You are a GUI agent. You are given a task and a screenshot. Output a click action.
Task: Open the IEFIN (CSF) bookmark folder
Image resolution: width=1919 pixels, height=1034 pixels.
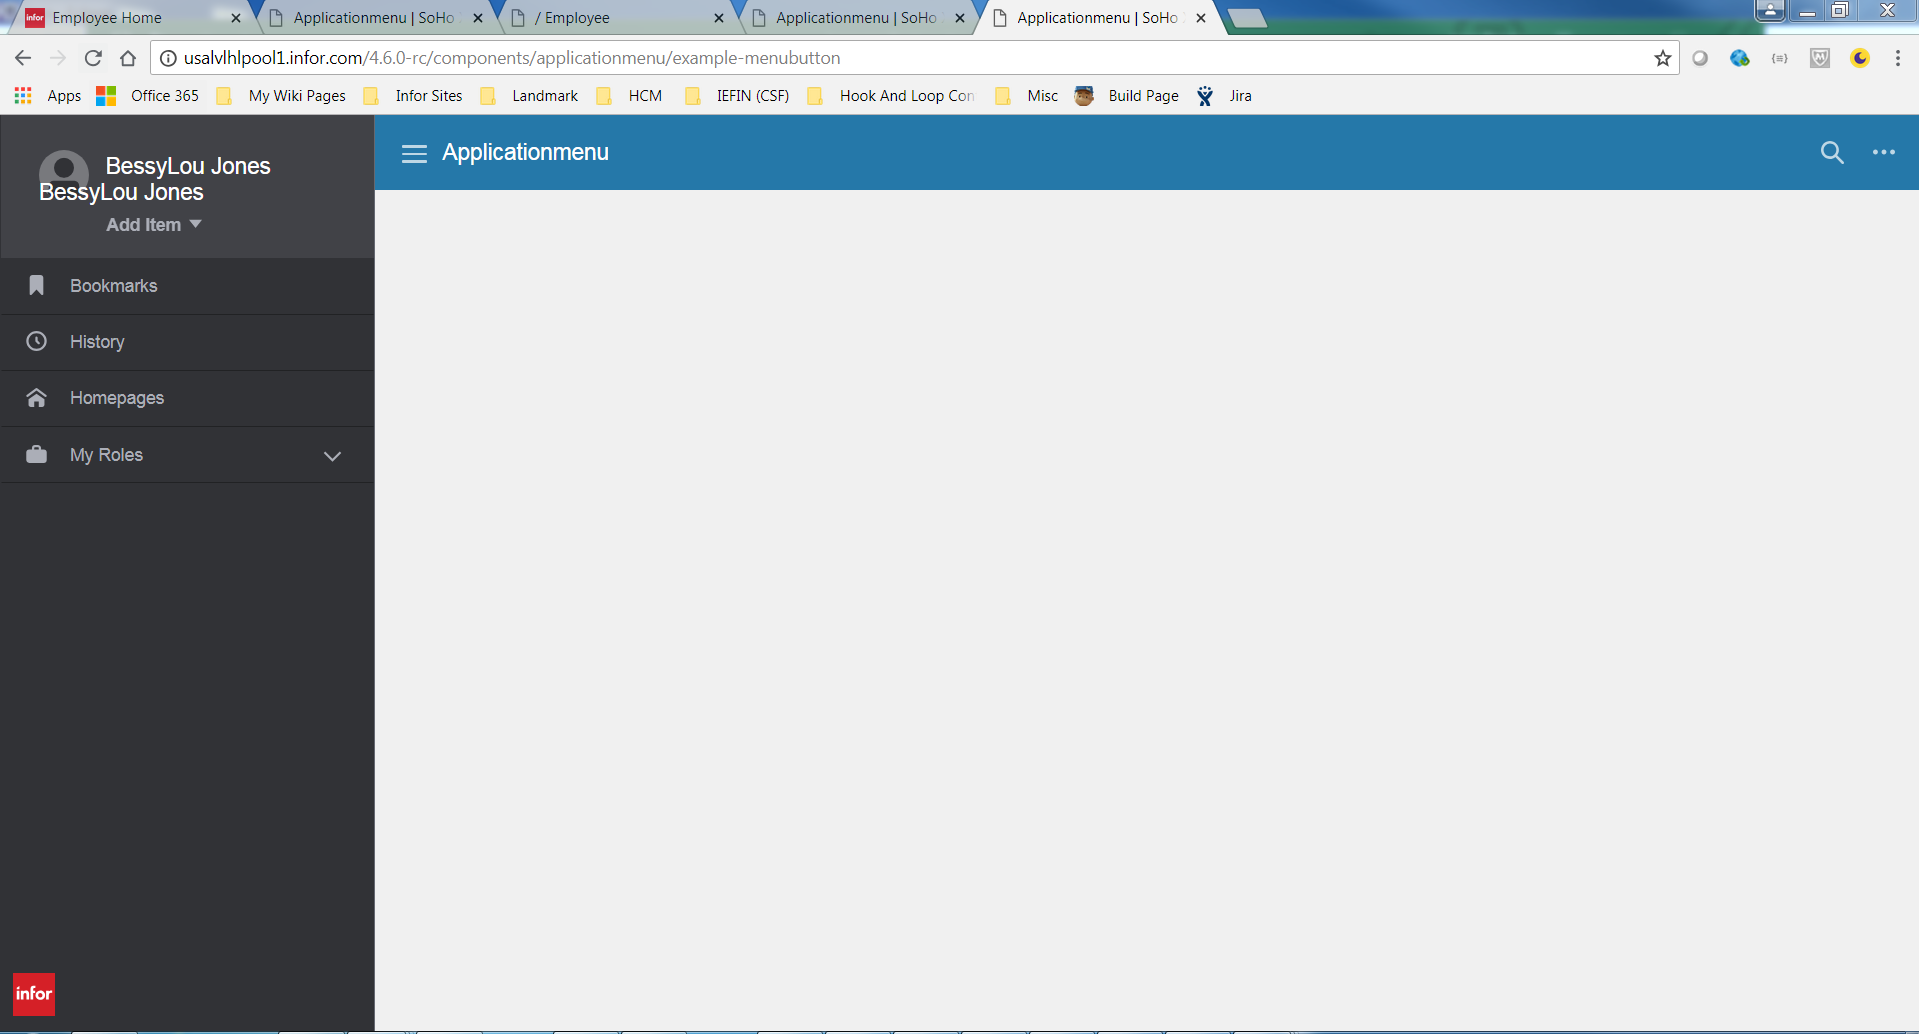[x=737, y=96]
